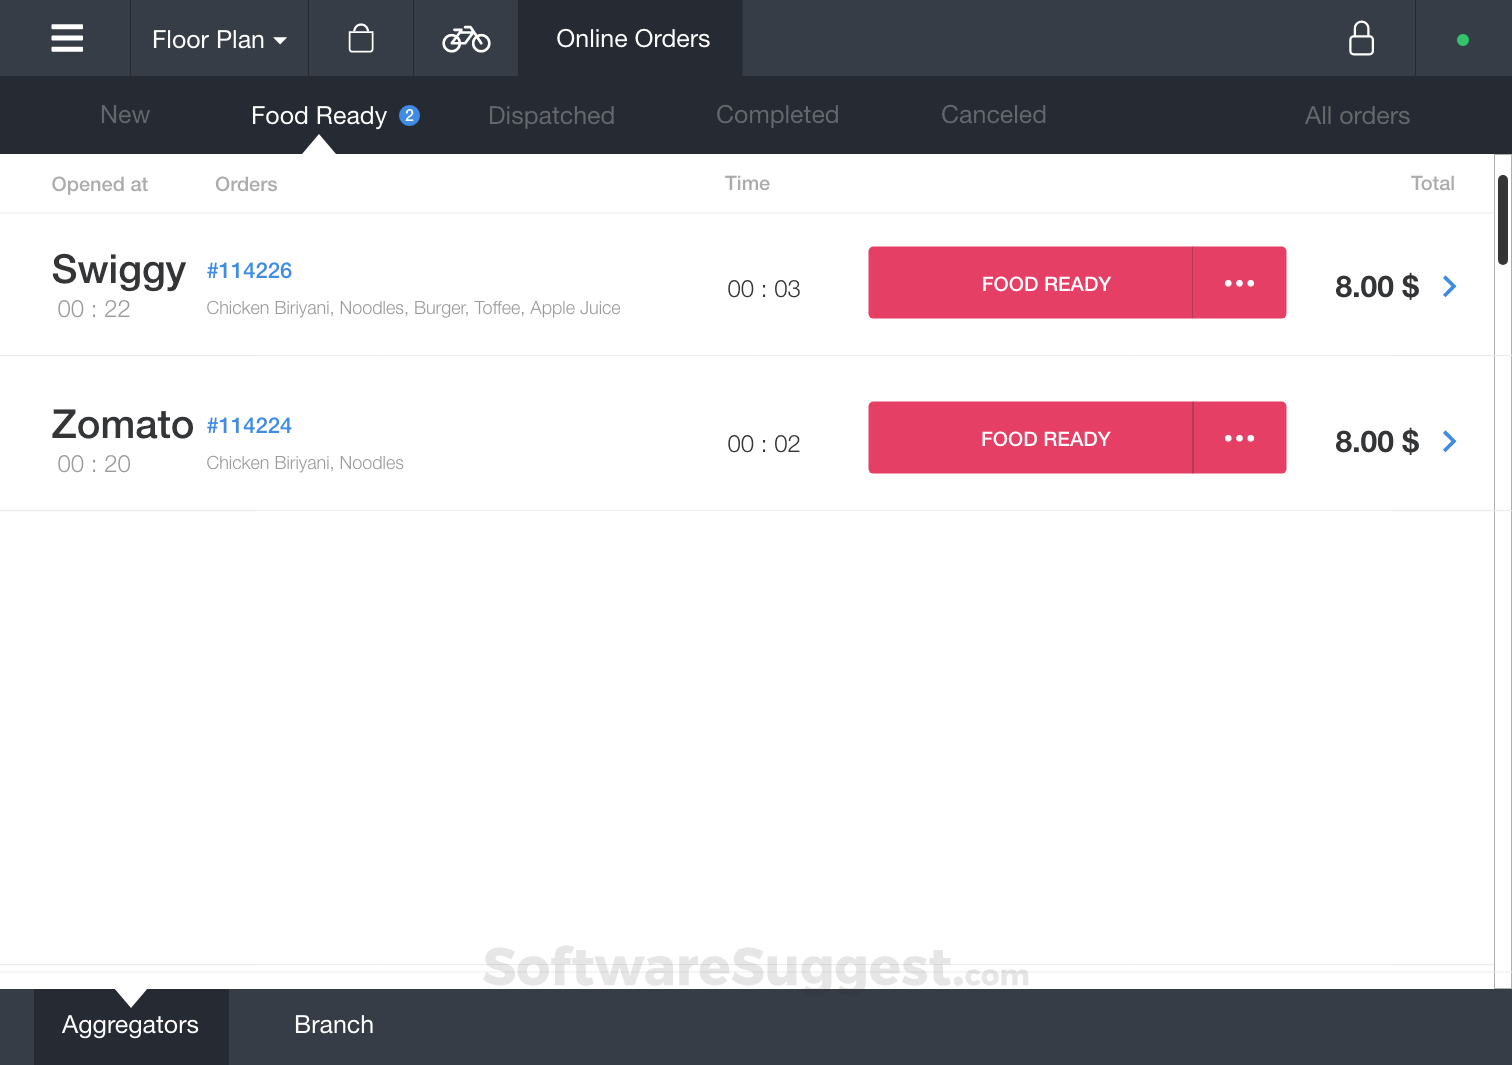This screenshot has width=1512, height=1065.
Task: Click the Opened at column header
Action: point(99,184)
